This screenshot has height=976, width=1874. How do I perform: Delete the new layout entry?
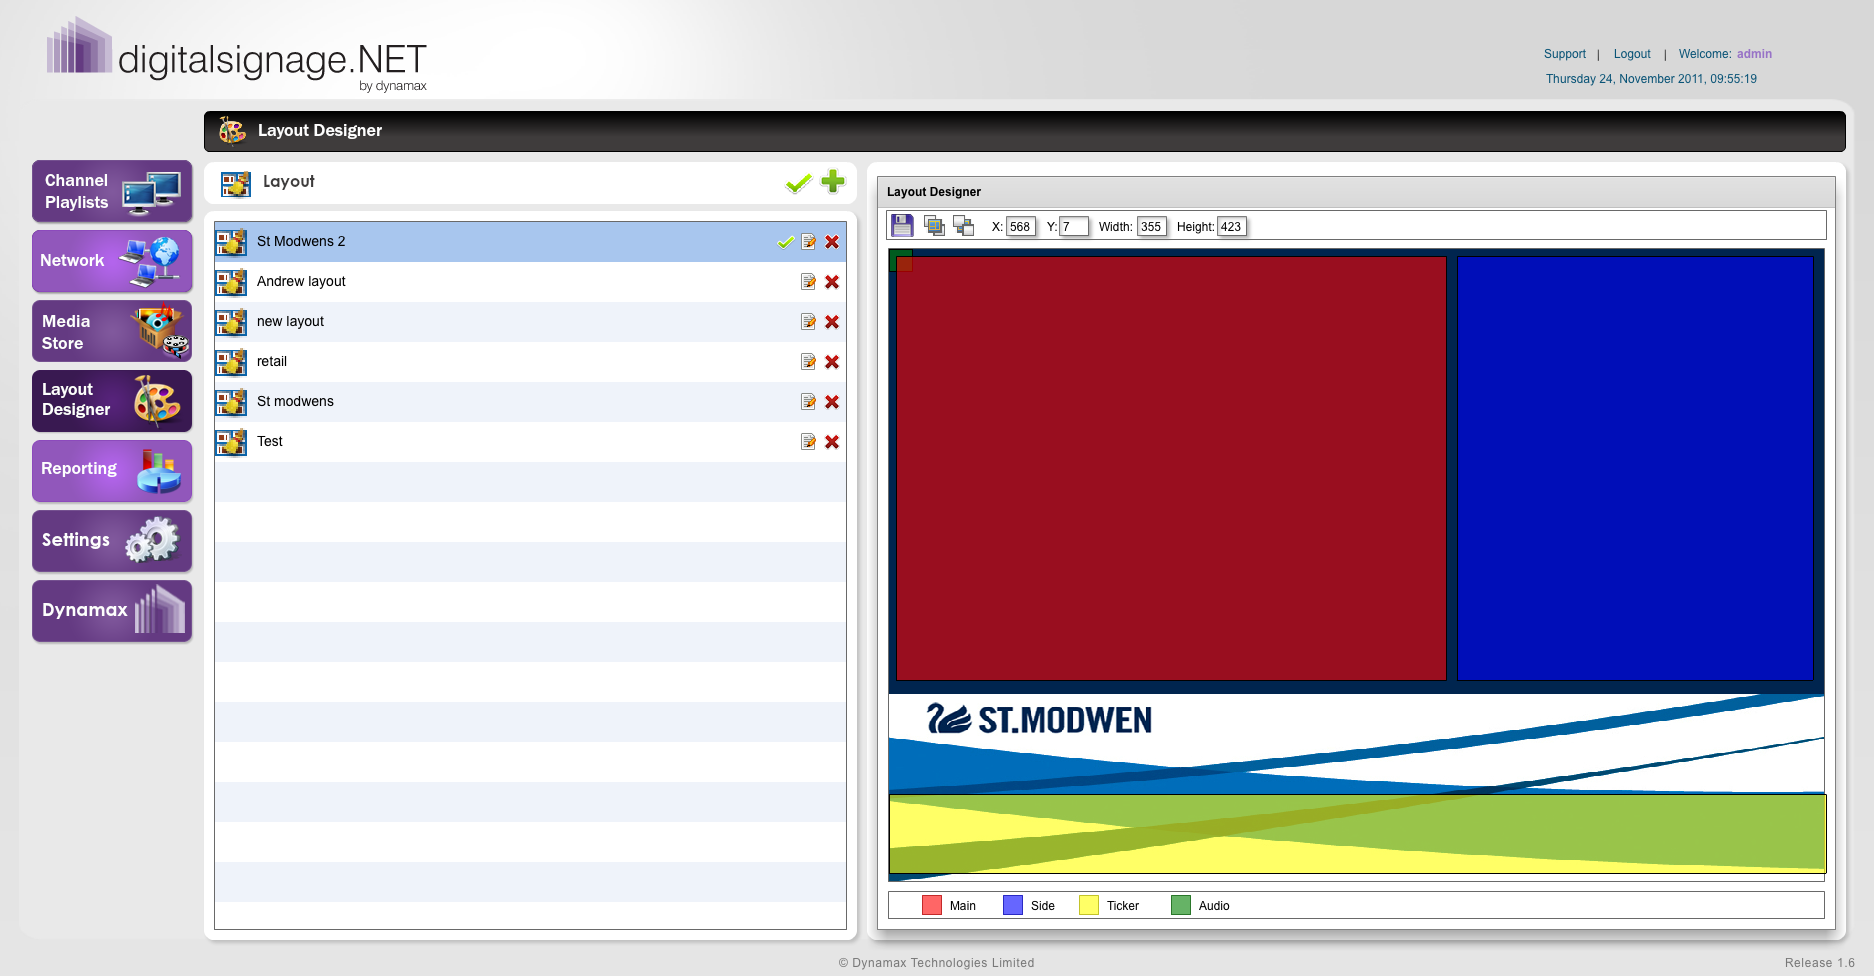point(832,322)
